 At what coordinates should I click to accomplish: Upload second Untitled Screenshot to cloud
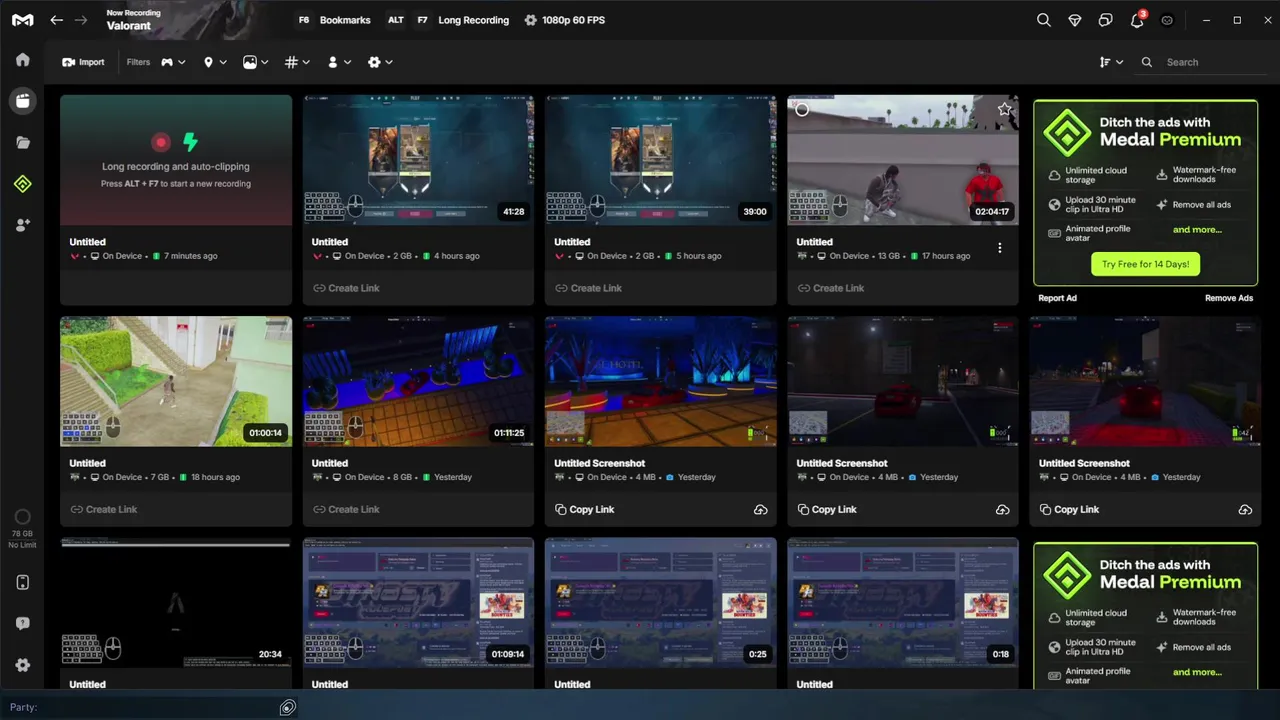coord(1002,510)
